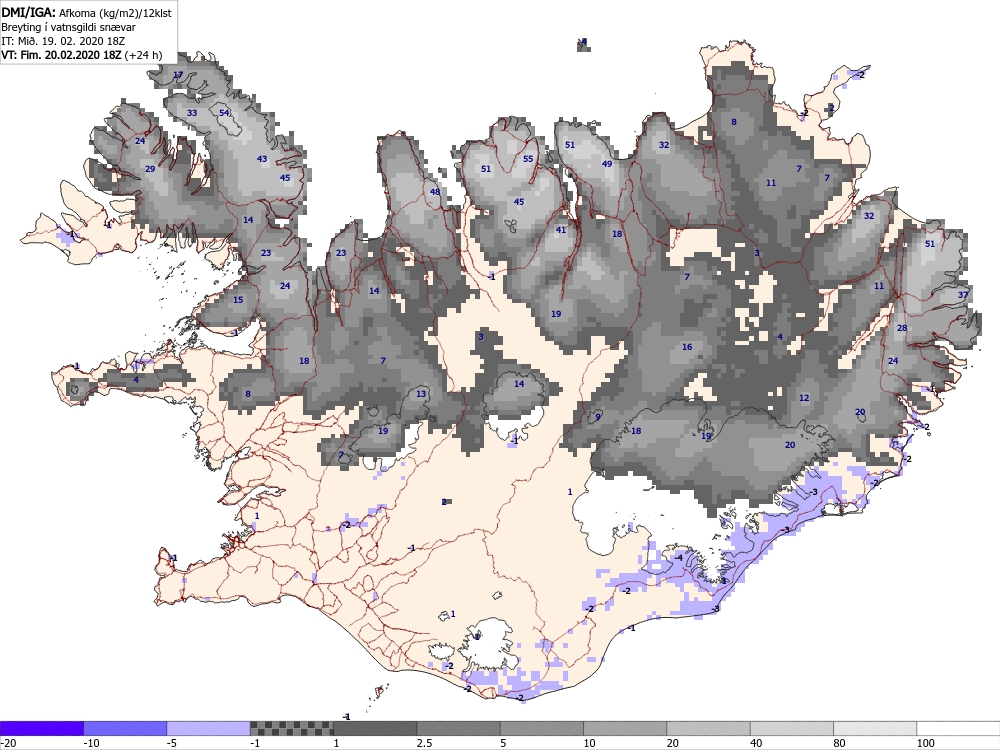The width and height of the screenshot is (1000, 750).
Task: Click the '28' value in the Eastfjords
Action: 902,328
